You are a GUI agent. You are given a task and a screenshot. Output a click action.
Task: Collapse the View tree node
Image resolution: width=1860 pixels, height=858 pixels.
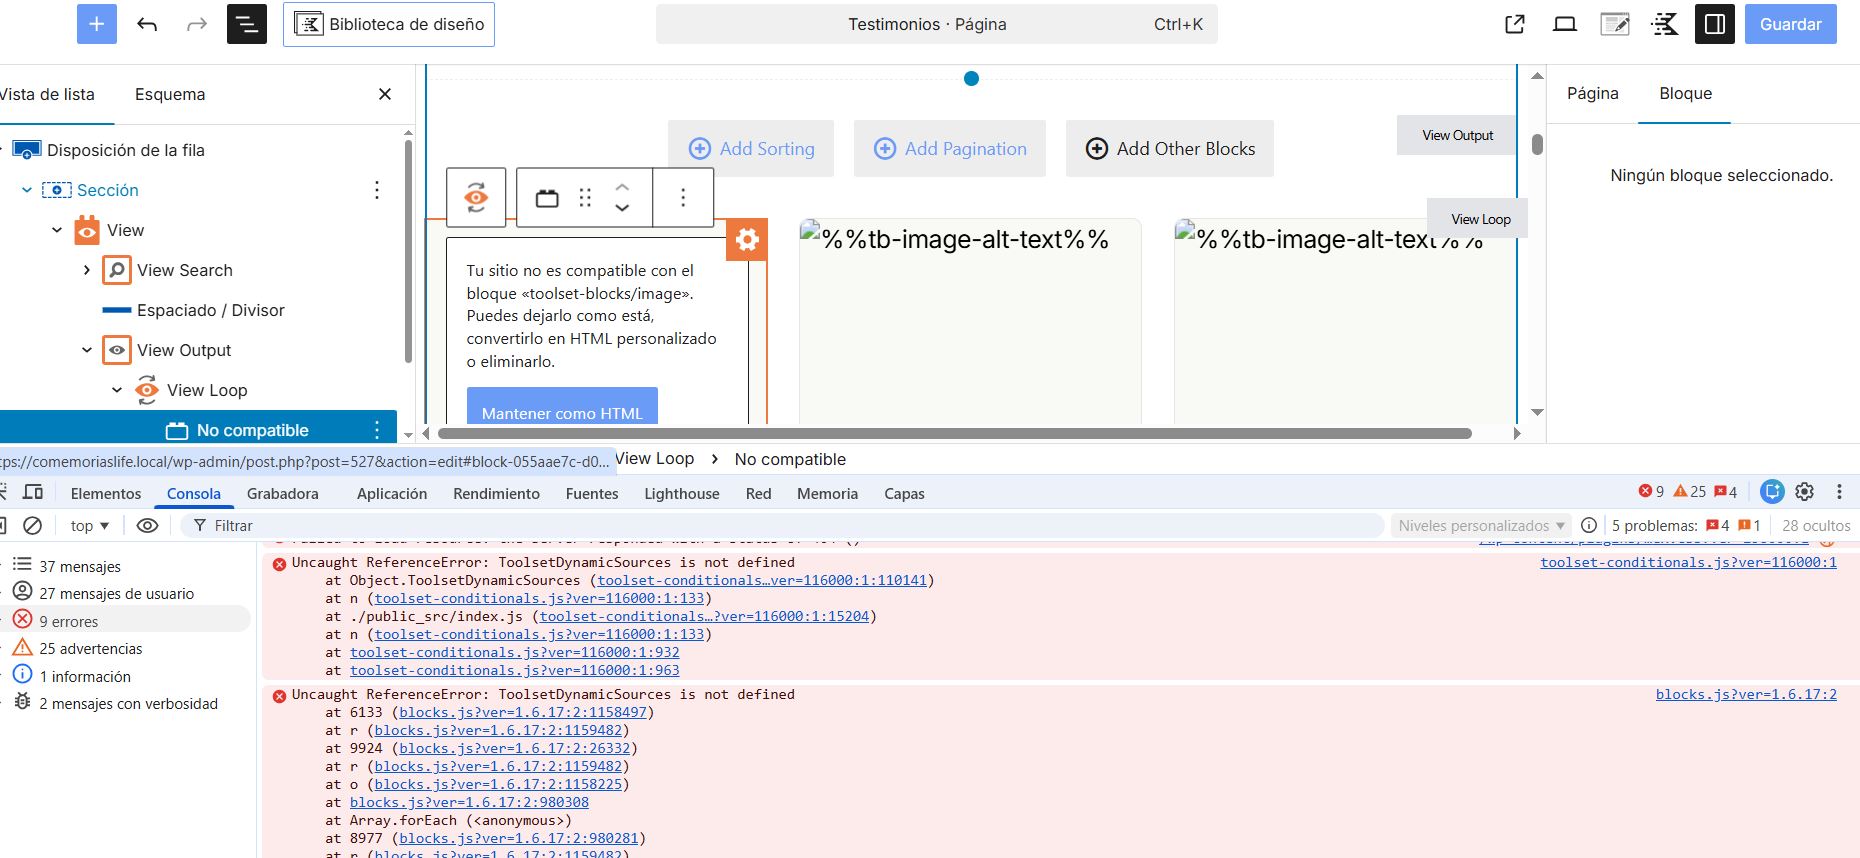pyautogui.click(x=57, y=230)
